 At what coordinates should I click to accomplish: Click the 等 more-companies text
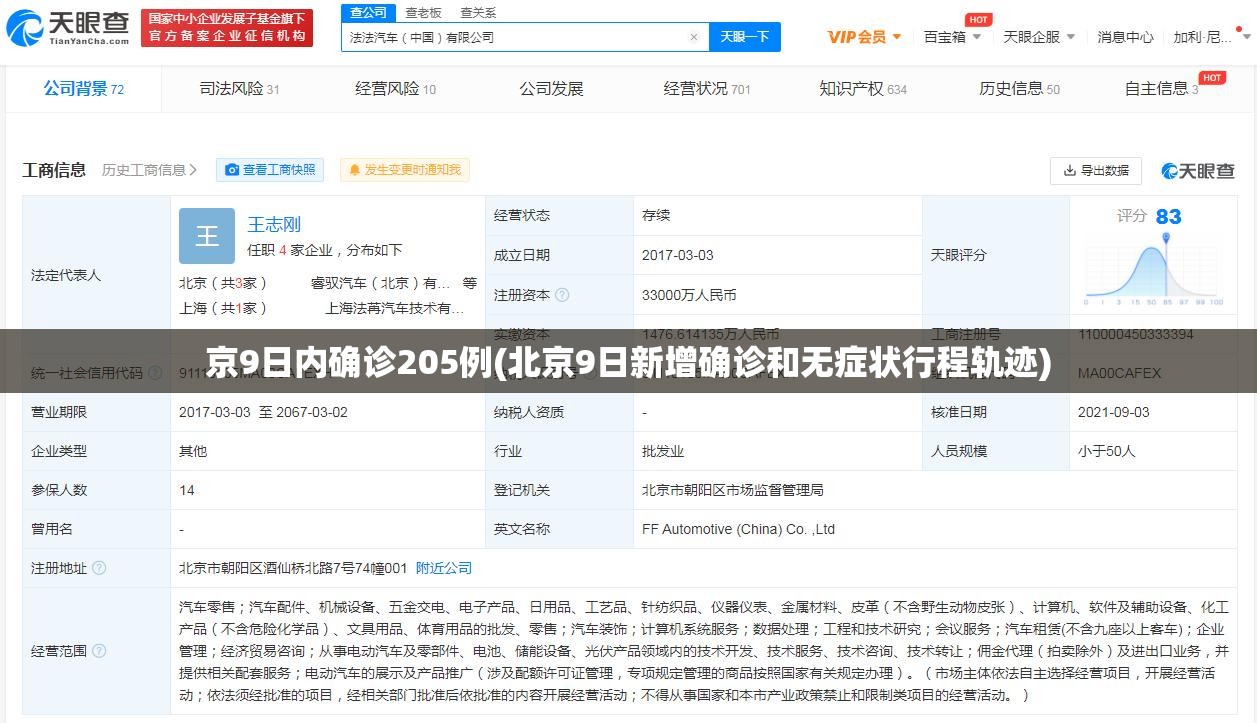470,283
